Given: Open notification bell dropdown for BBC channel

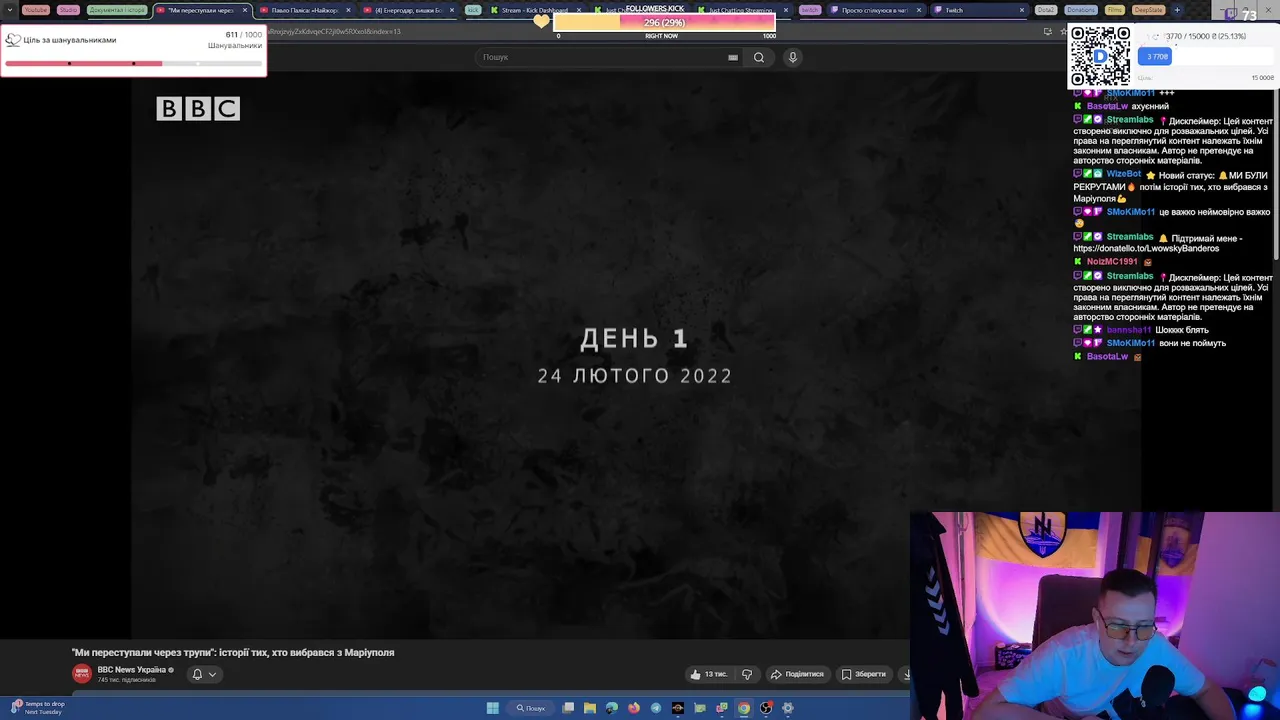Looking at the screenshot, I should click(203, 674).
